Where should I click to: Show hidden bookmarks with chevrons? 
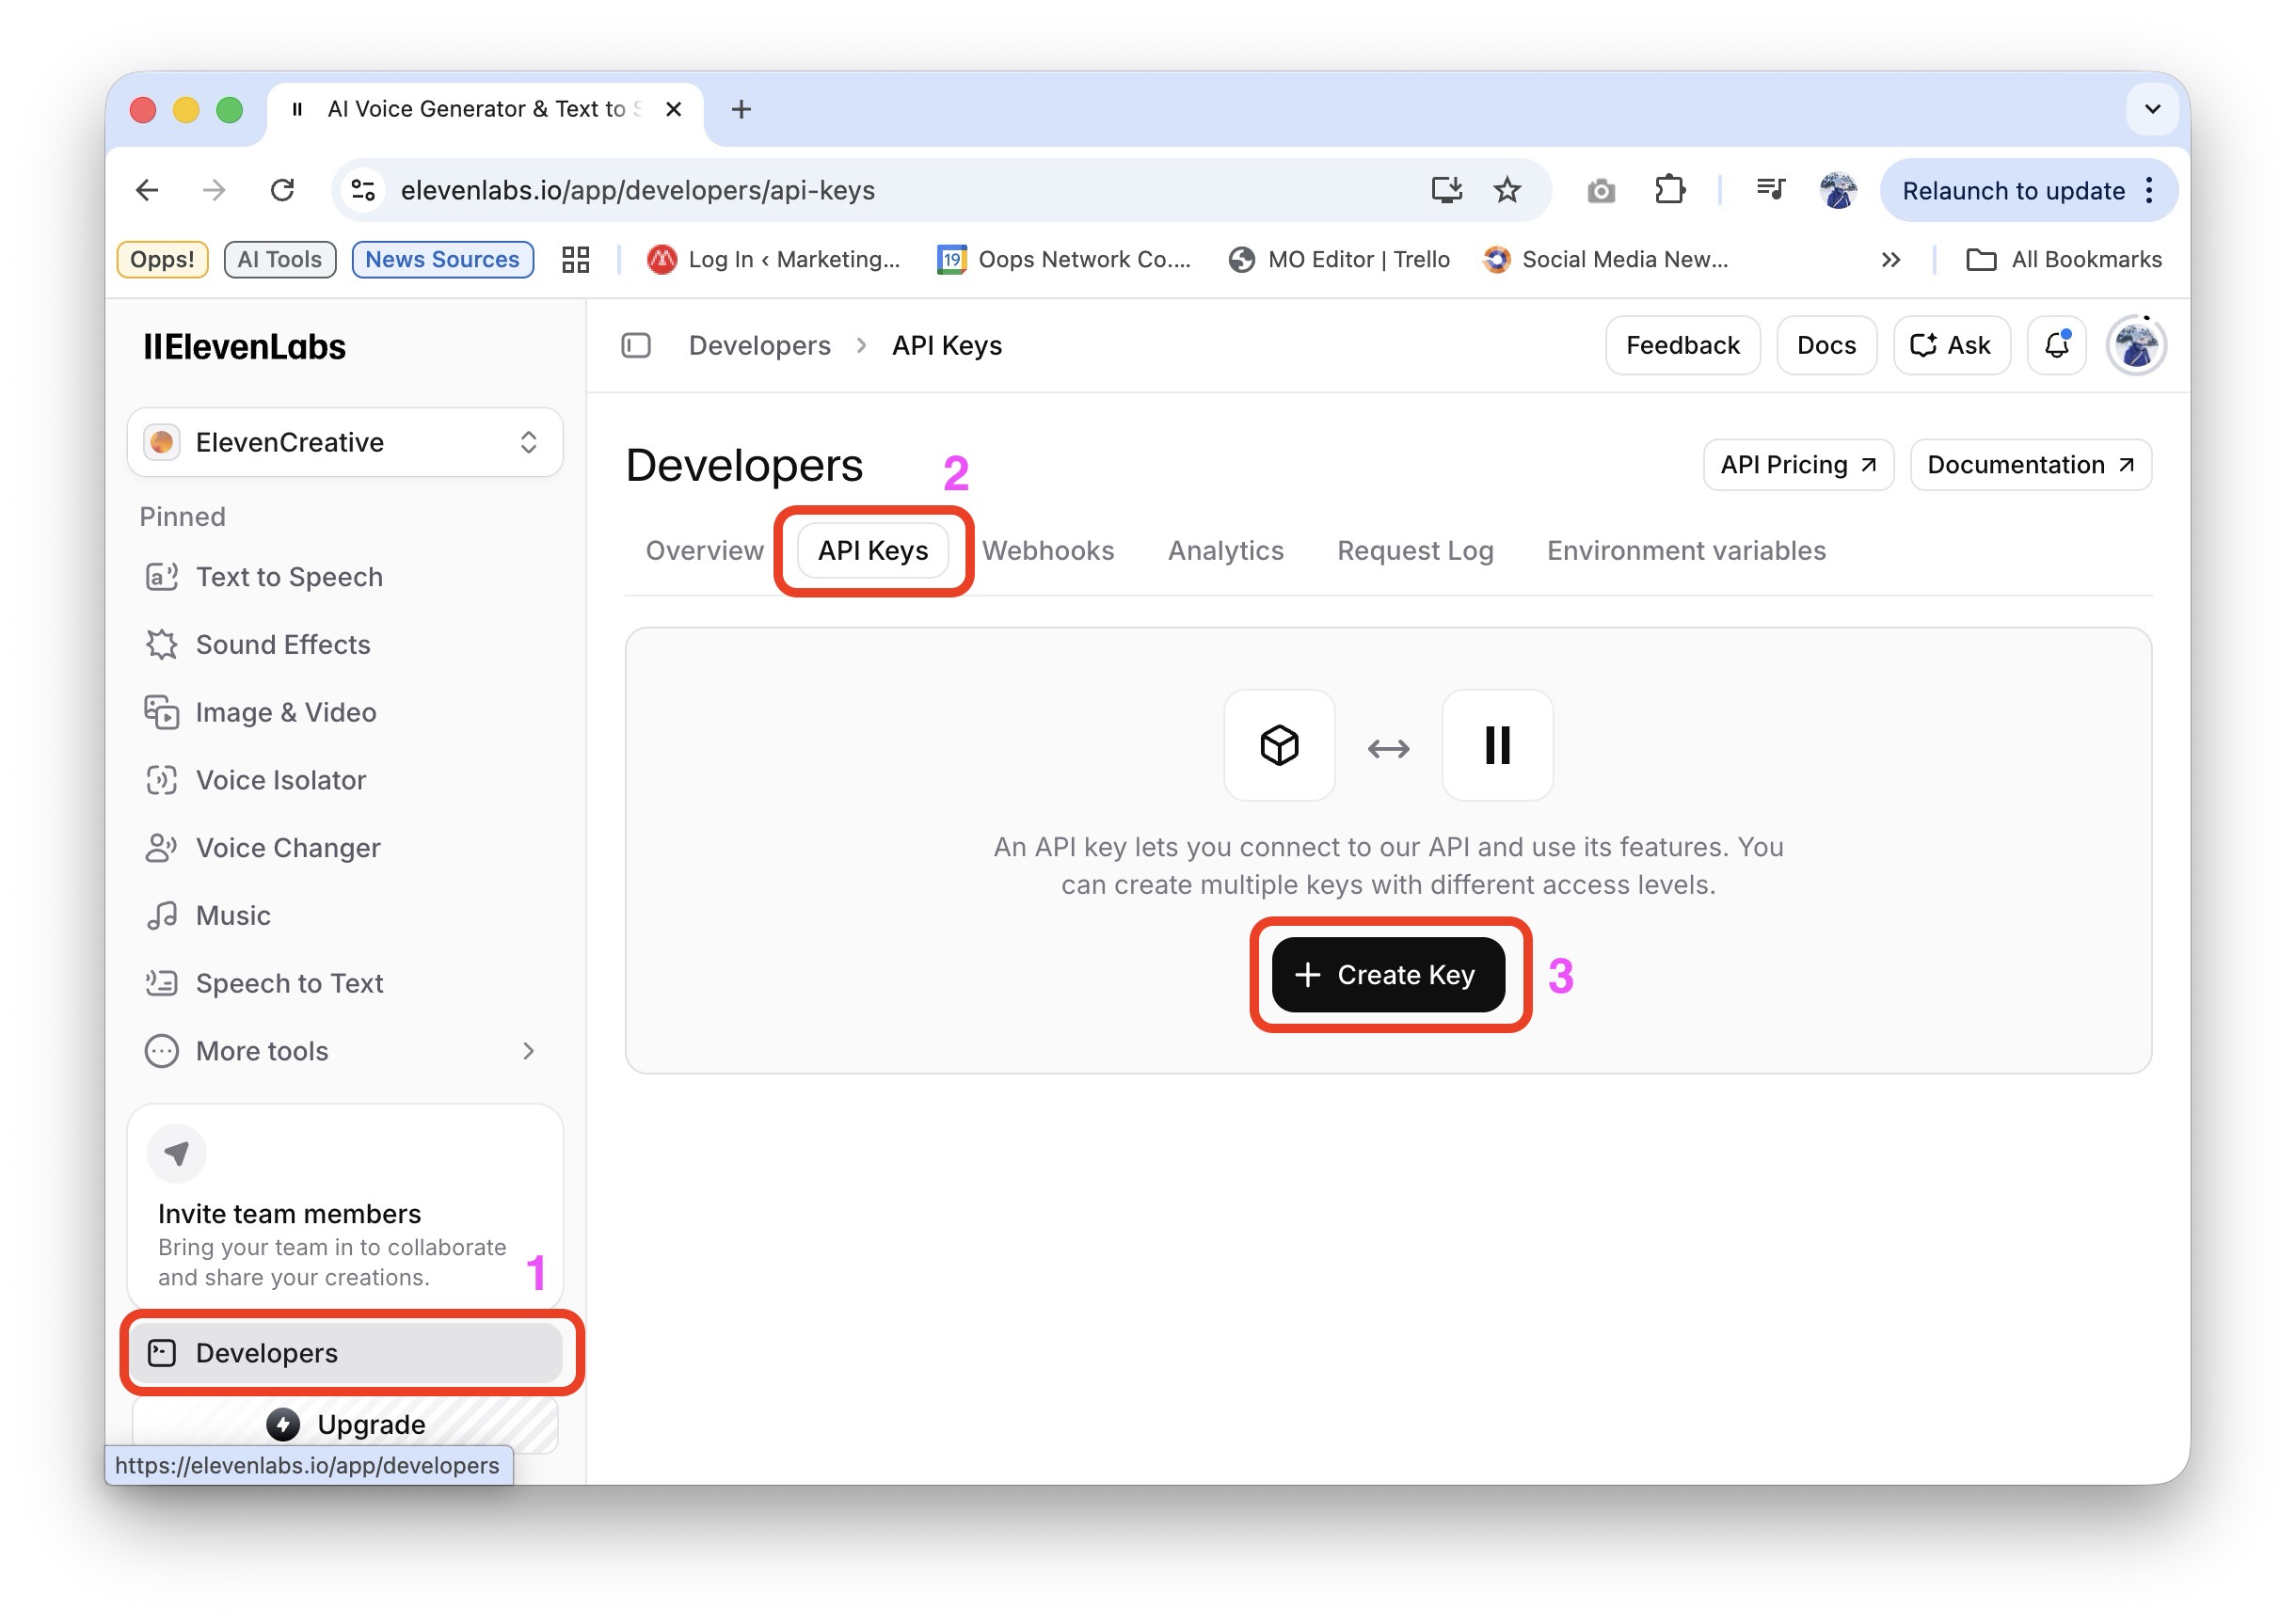pos(1890,260)
